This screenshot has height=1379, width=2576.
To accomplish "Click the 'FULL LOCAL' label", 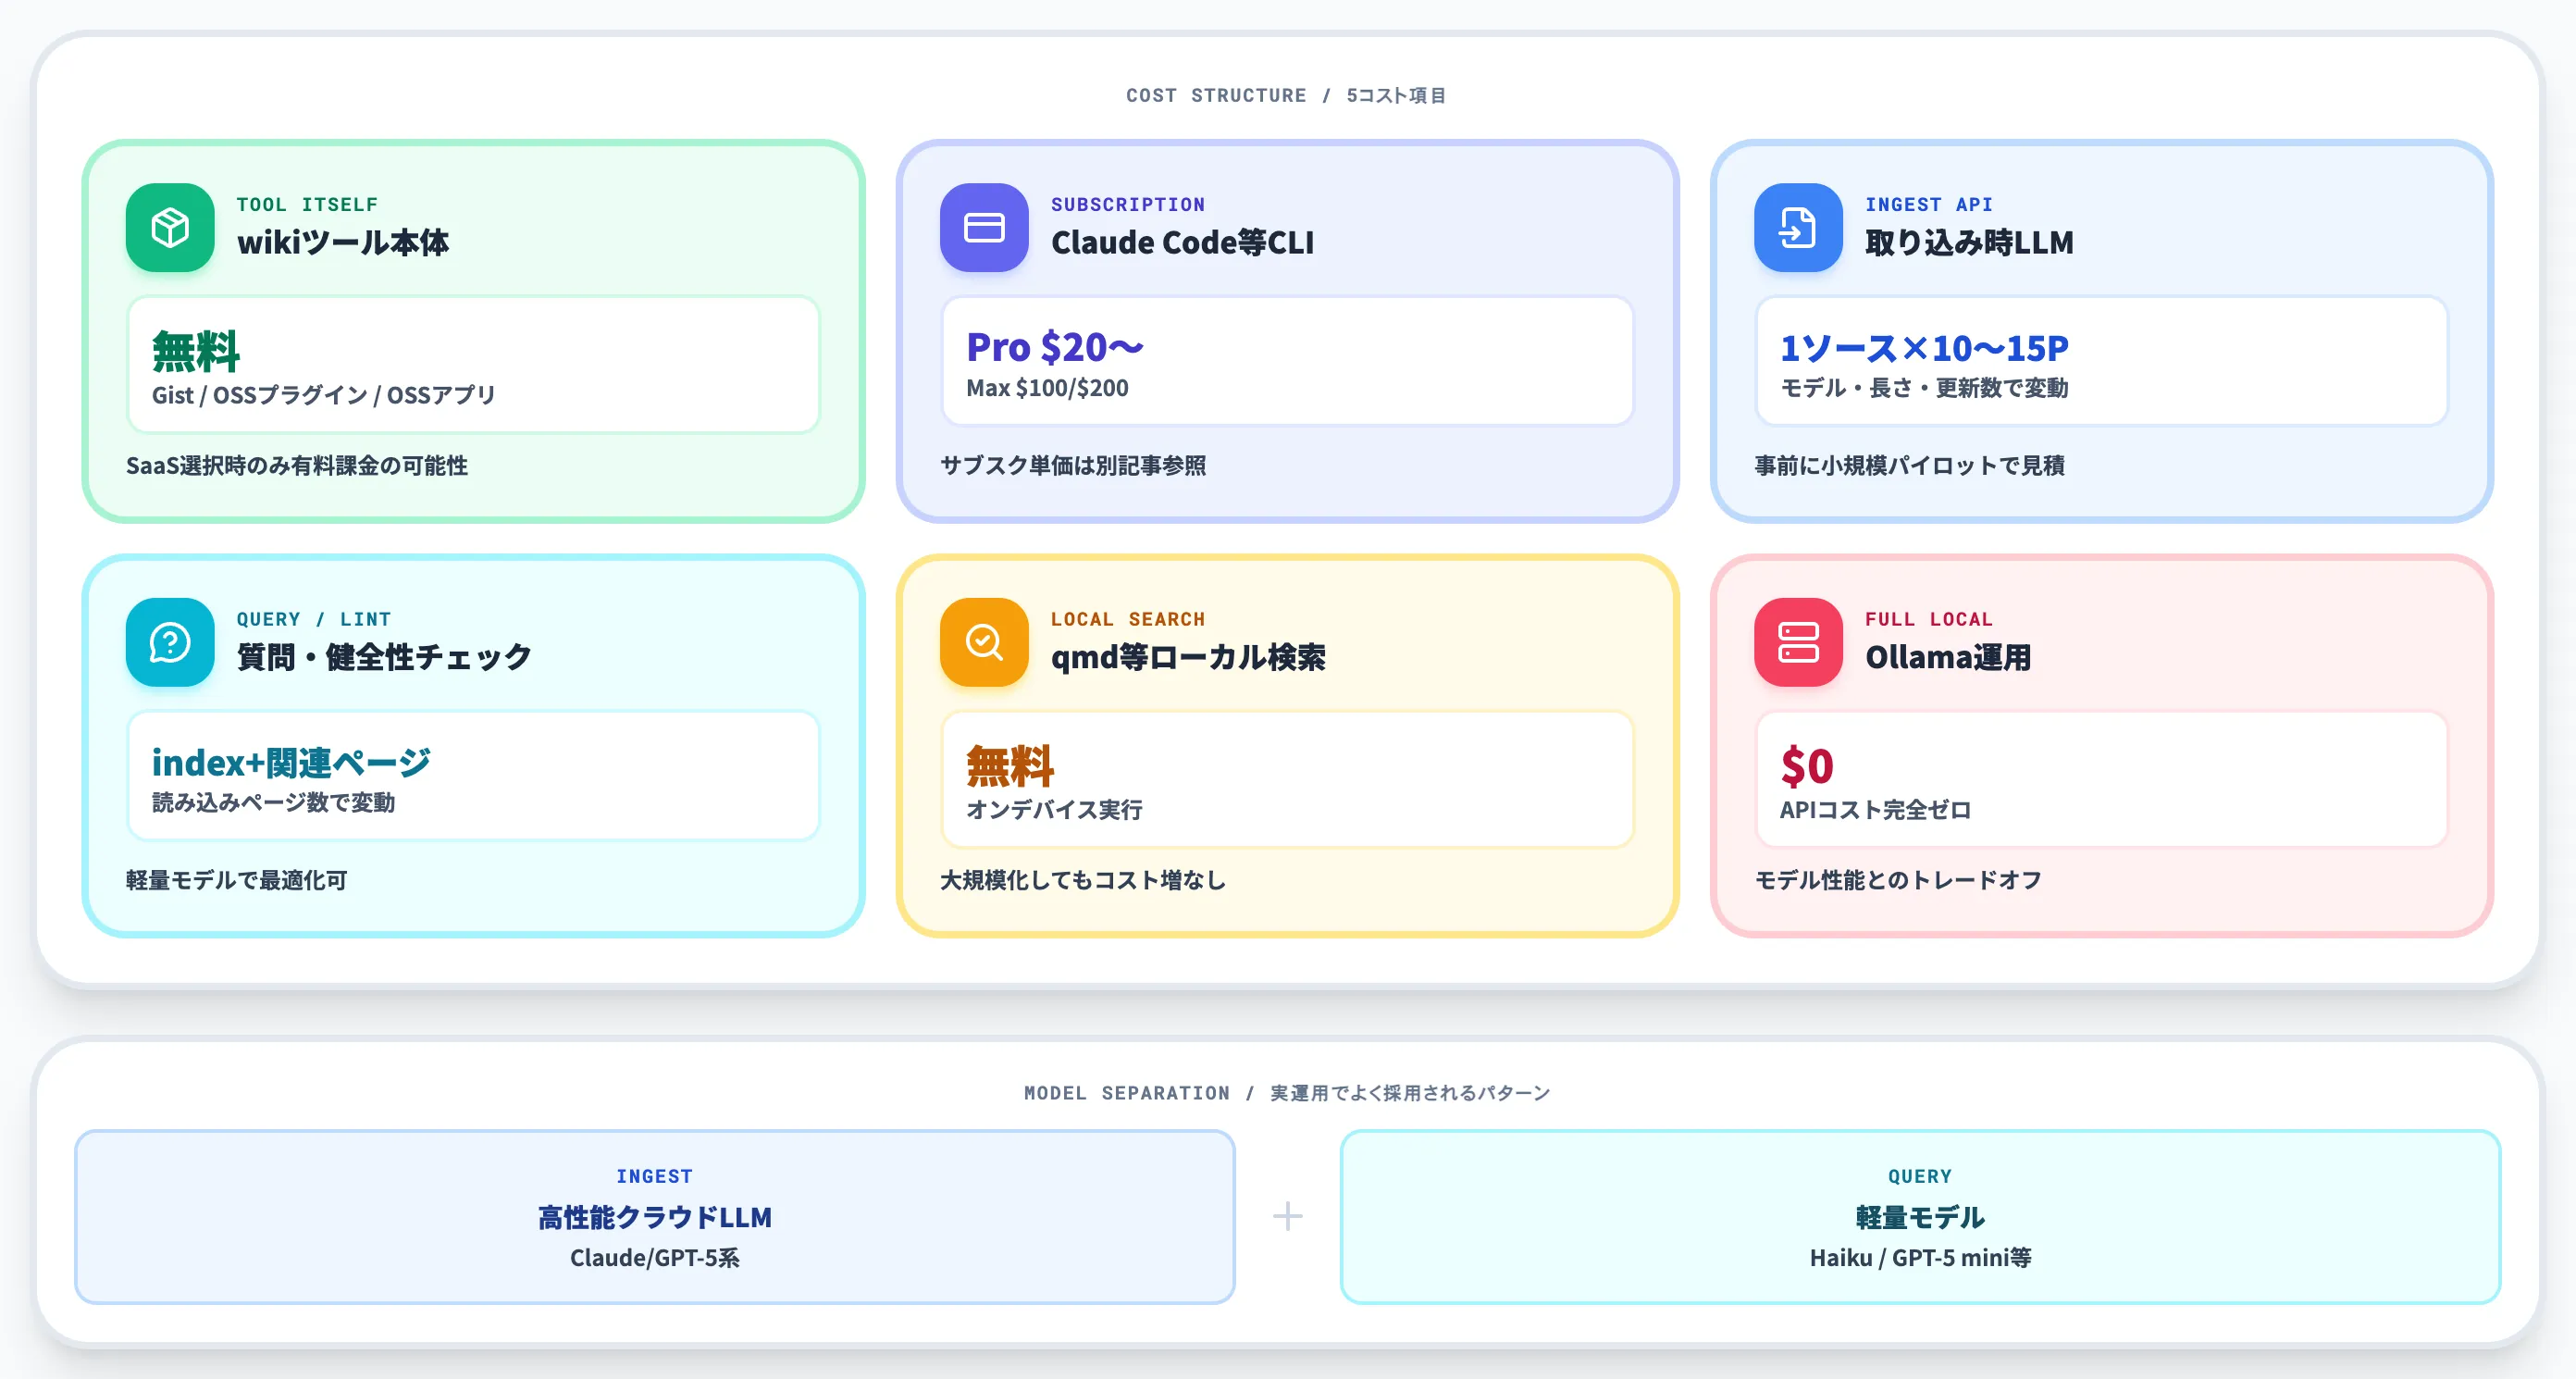I will click(x=1929, y=619).
